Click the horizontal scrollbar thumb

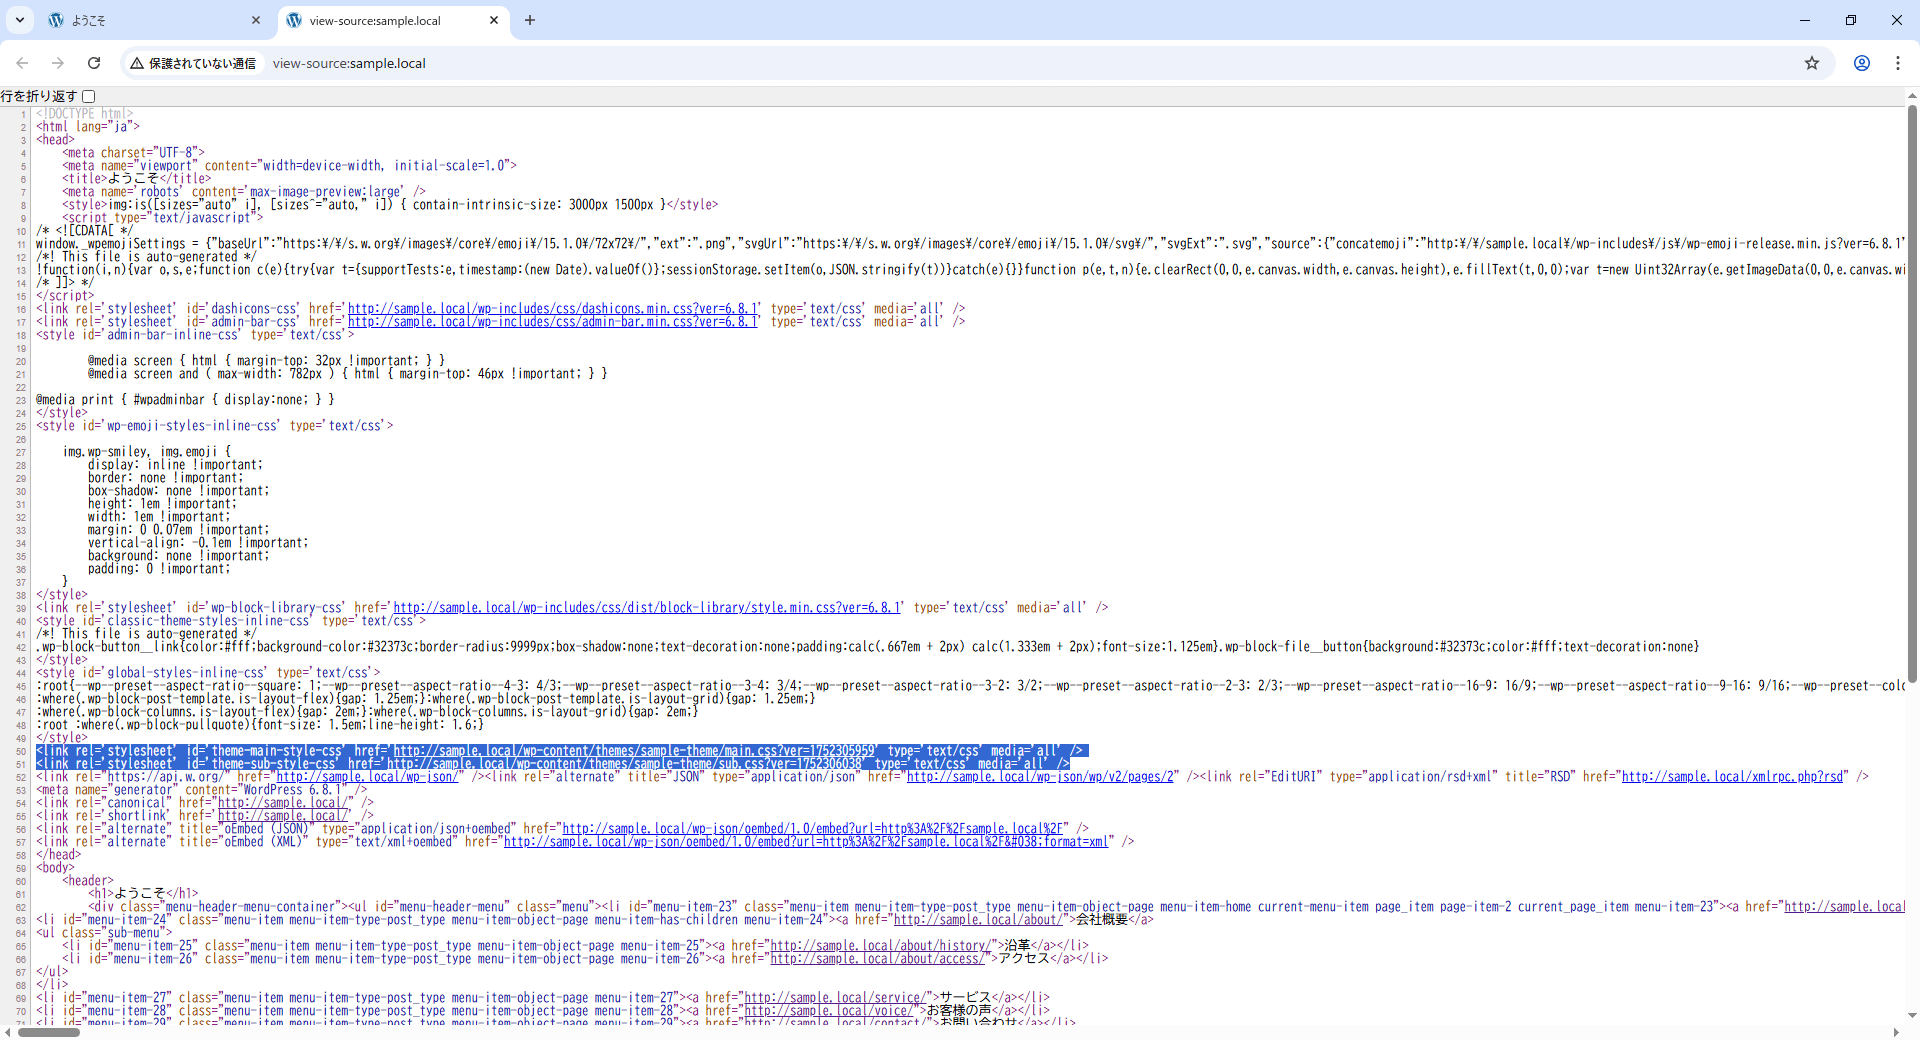[49, 1032]
